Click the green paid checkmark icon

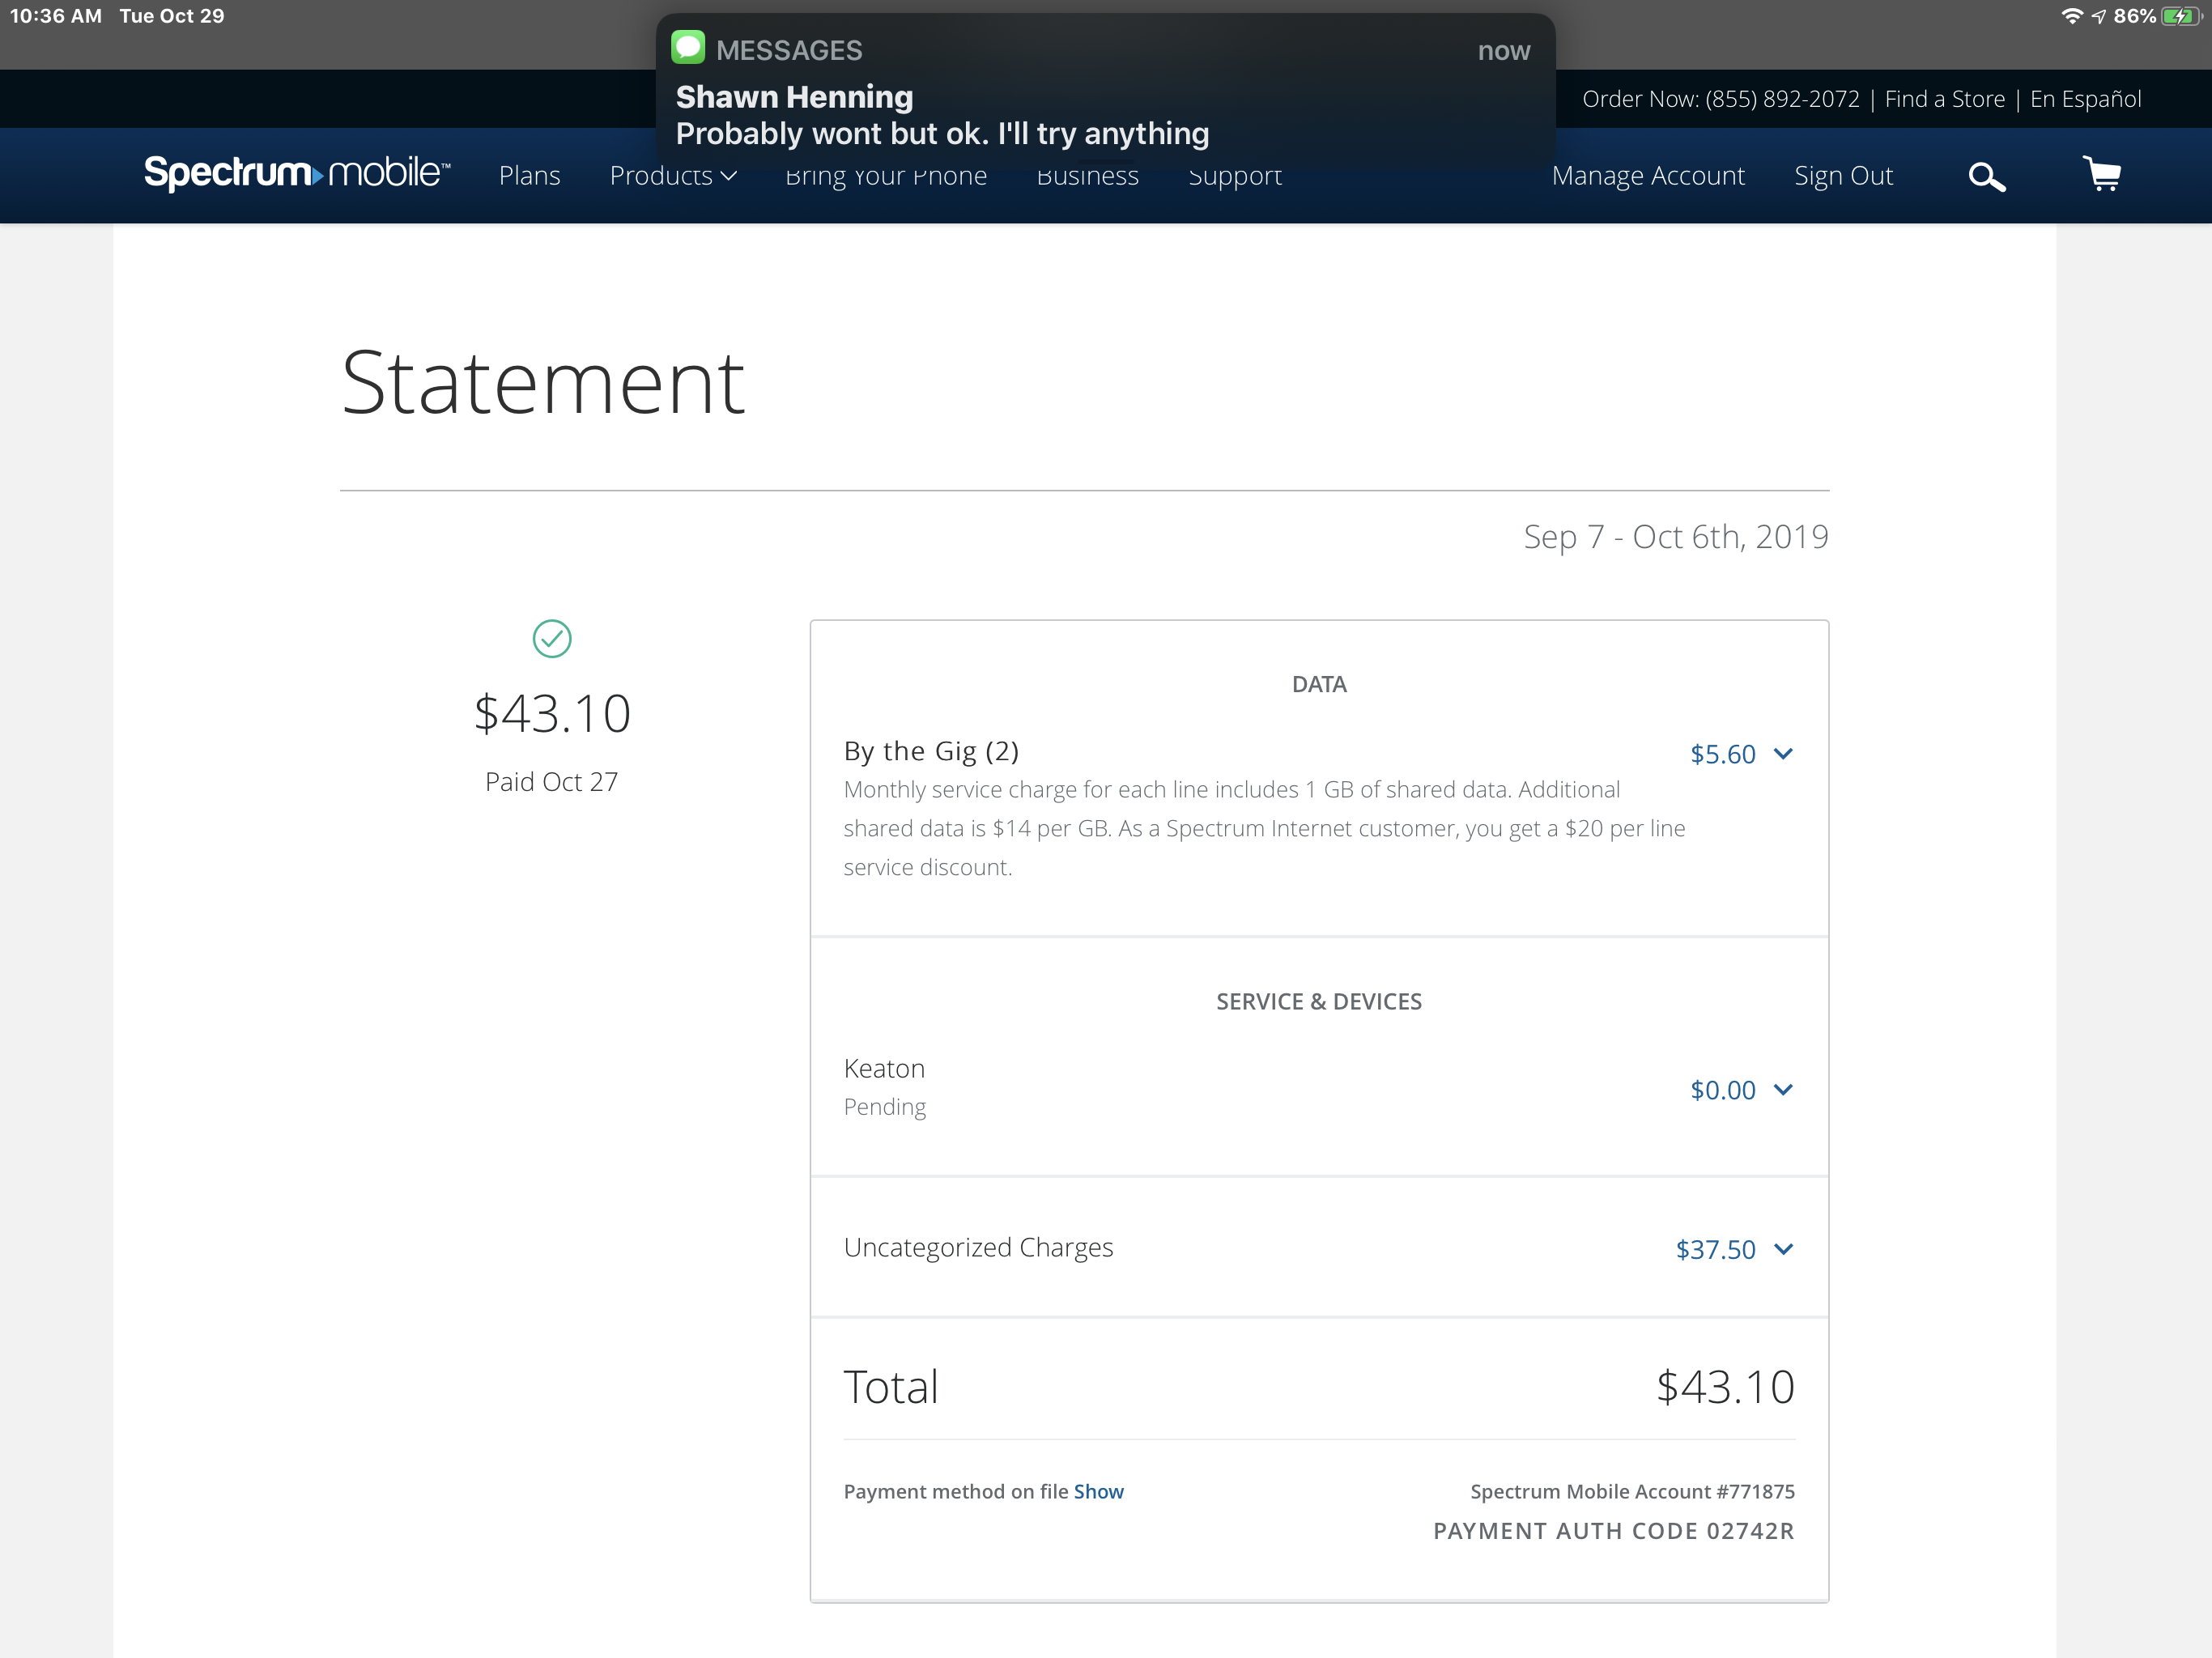pos(551,639)
